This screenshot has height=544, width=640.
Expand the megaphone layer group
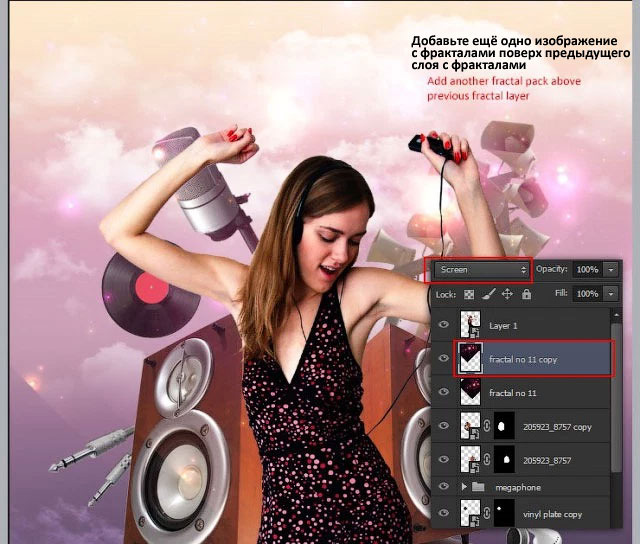click(x=464, y=487)
